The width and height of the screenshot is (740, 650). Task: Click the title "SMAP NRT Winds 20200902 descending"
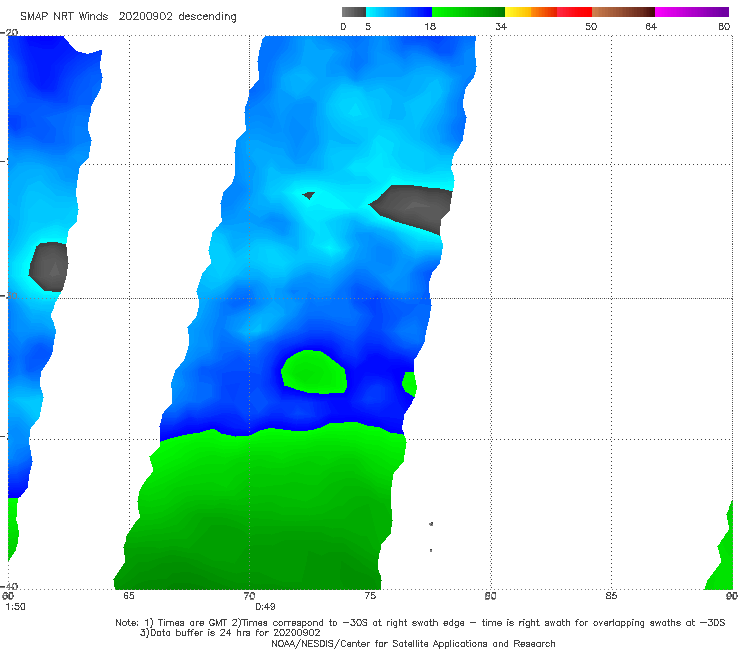point(128,16)
